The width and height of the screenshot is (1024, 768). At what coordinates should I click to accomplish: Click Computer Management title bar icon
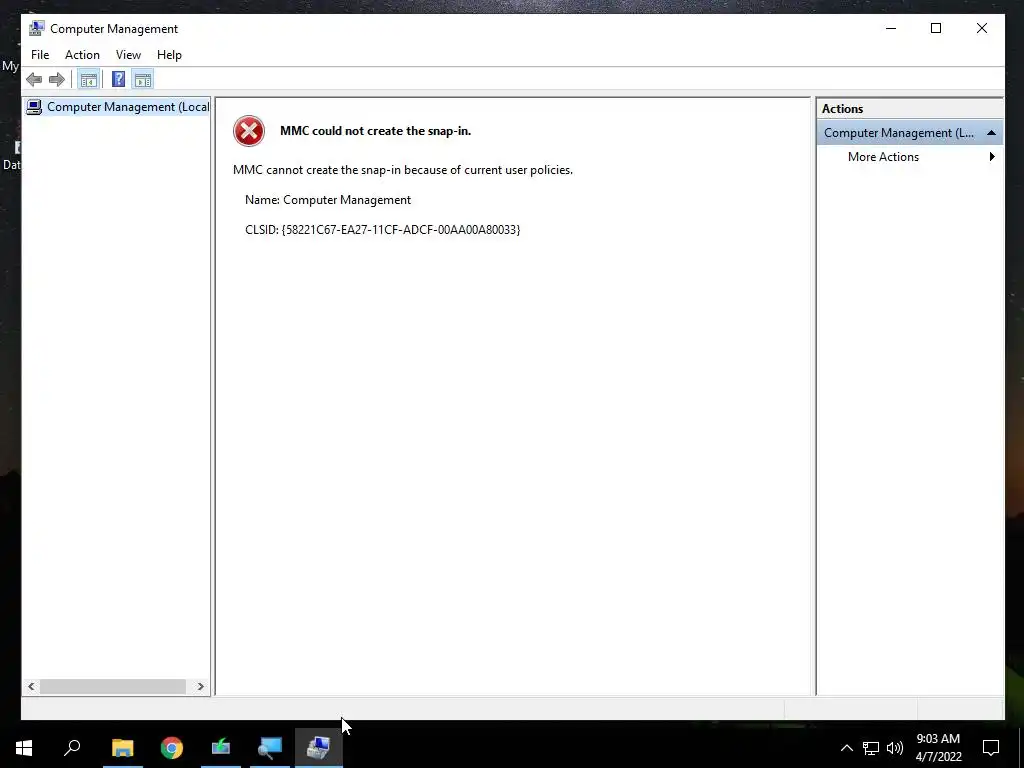tap(37, 29)
